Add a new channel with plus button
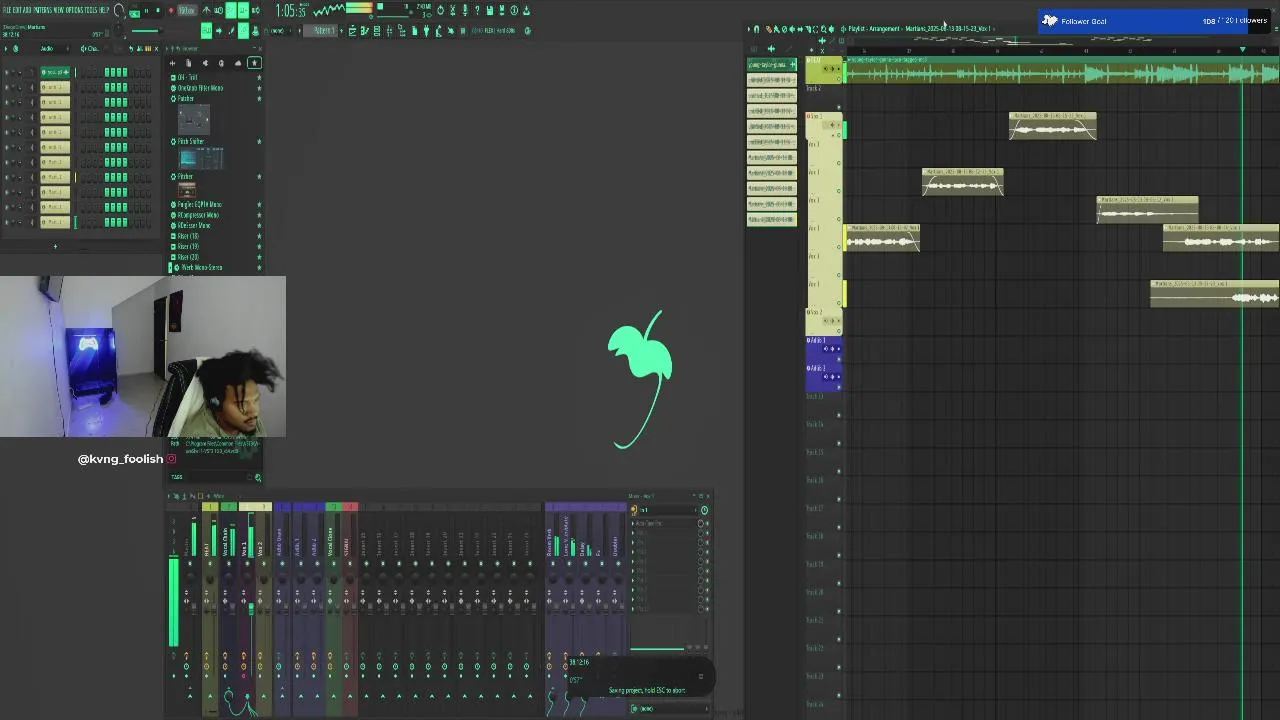1280x720 pixels. (x=55, y=246)
